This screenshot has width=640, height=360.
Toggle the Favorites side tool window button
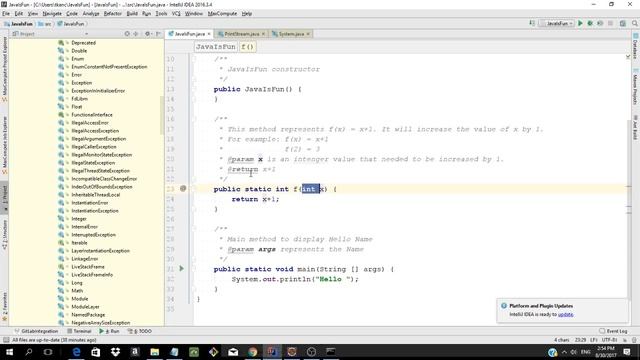point(5,306)
